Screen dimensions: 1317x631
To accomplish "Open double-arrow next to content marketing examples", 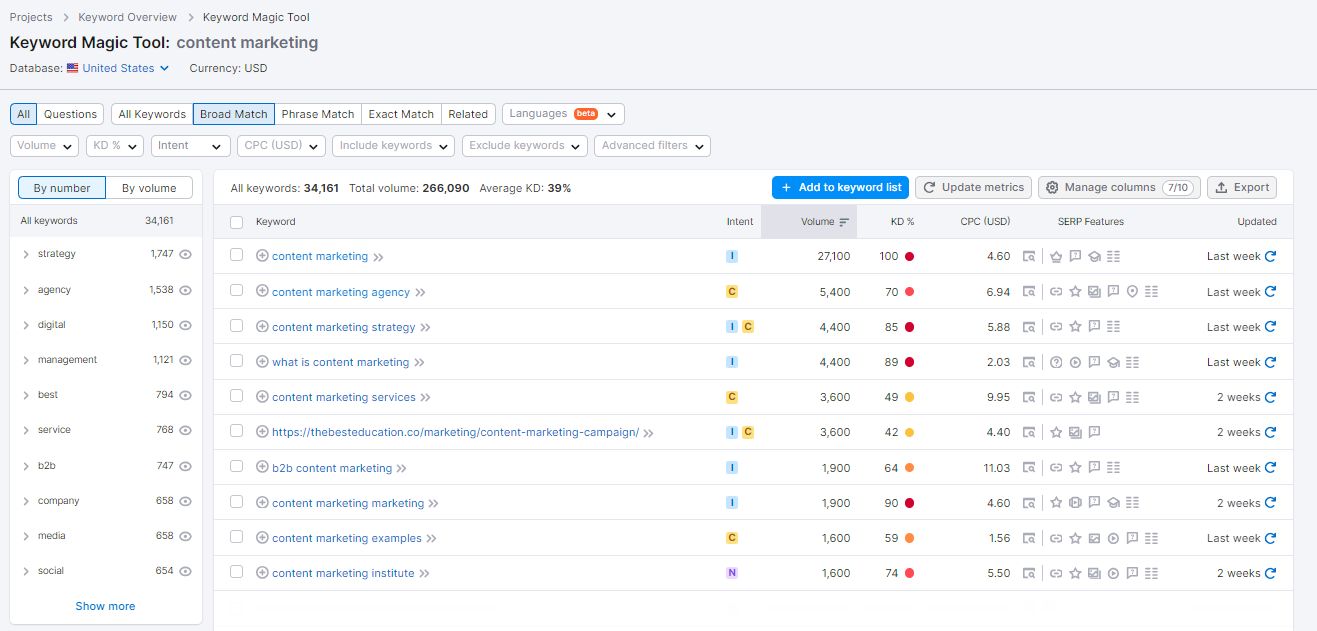I will coord(432,539).
